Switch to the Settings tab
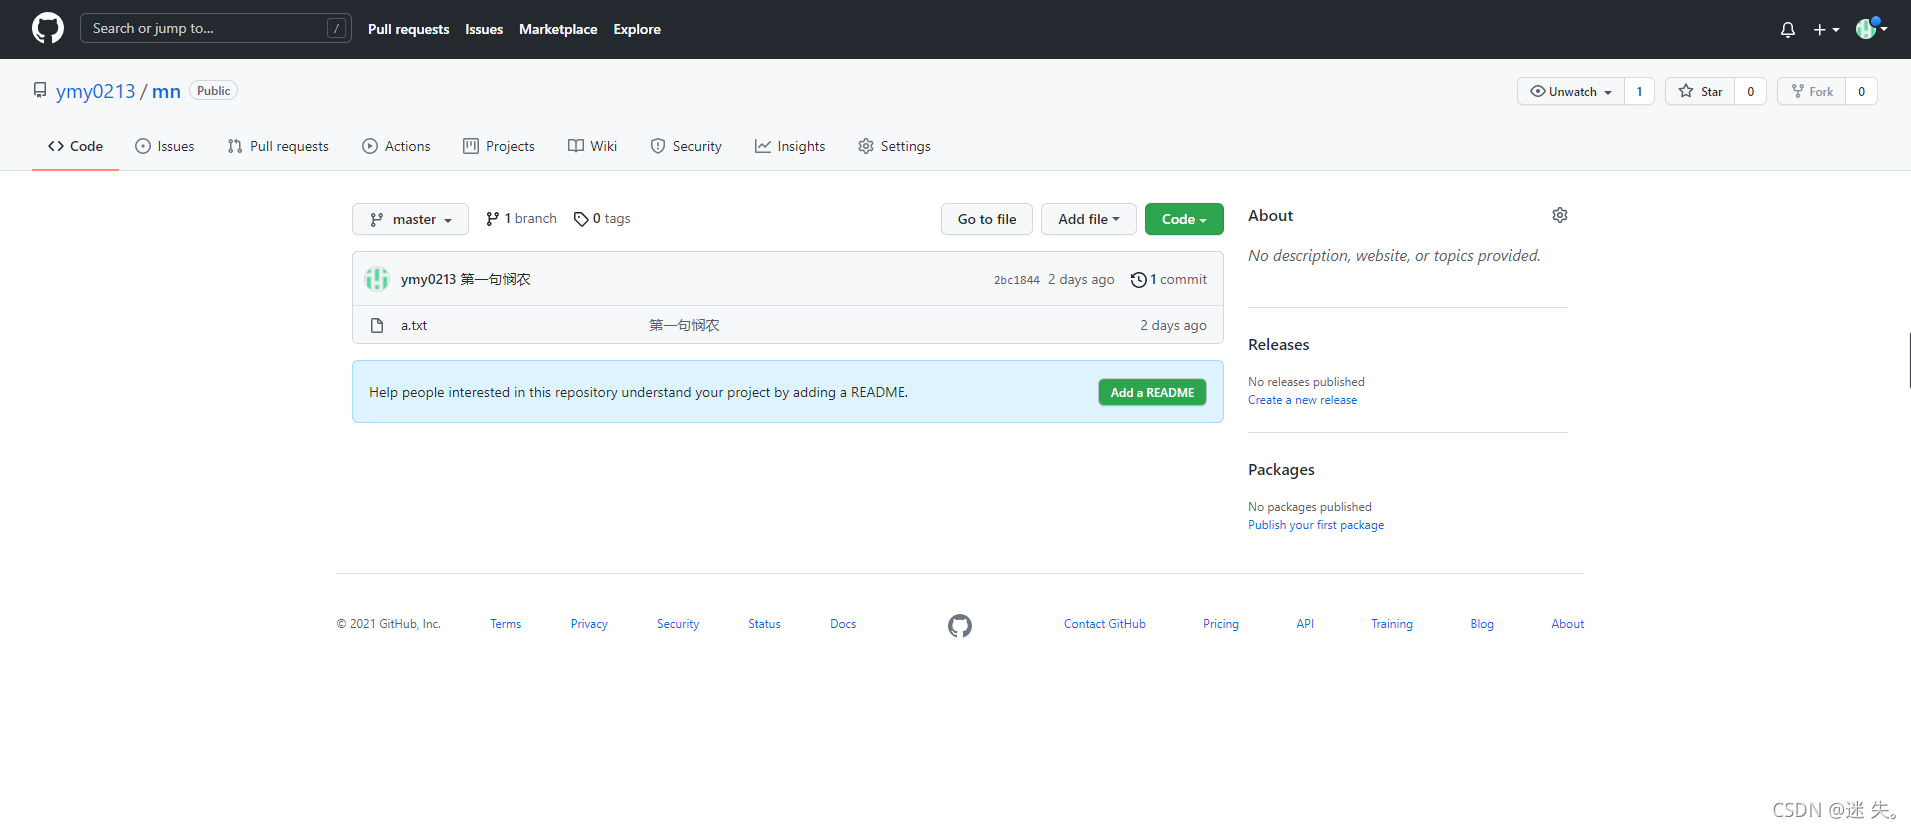 pos(894,146)
